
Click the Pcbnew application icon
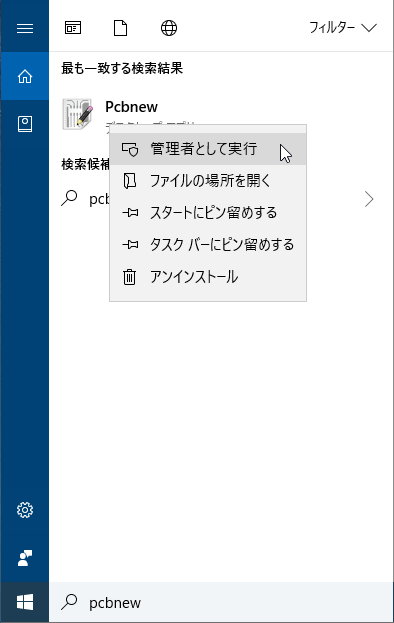pyautogui.click(x=77, y=114)
